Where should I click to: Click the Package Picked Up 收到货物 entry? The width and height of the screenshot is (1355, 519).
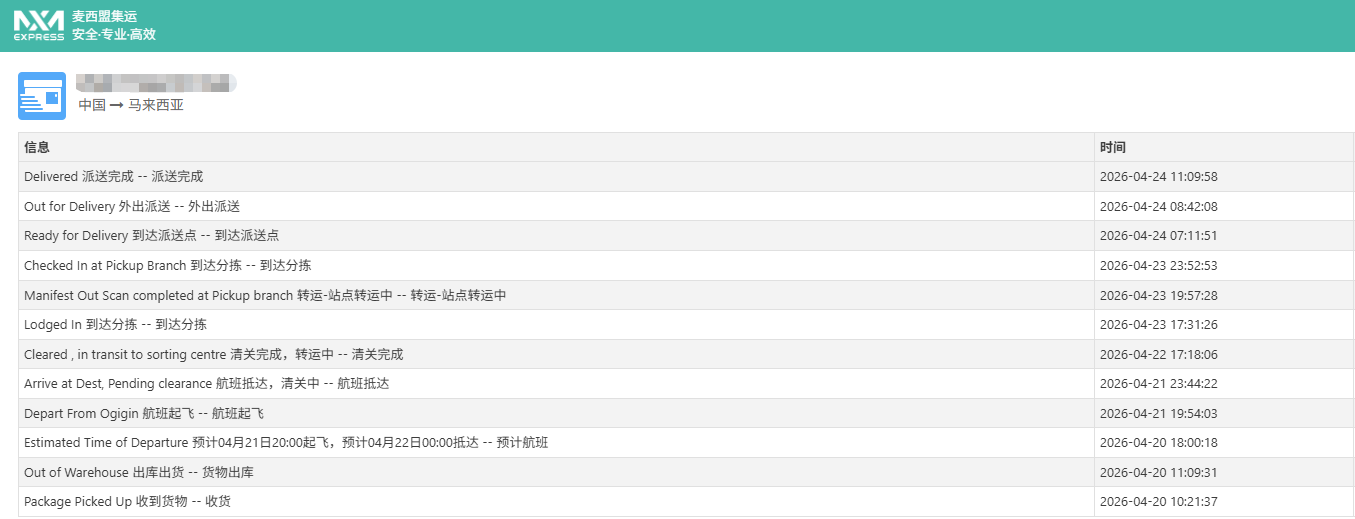click(x=127, y=501)
